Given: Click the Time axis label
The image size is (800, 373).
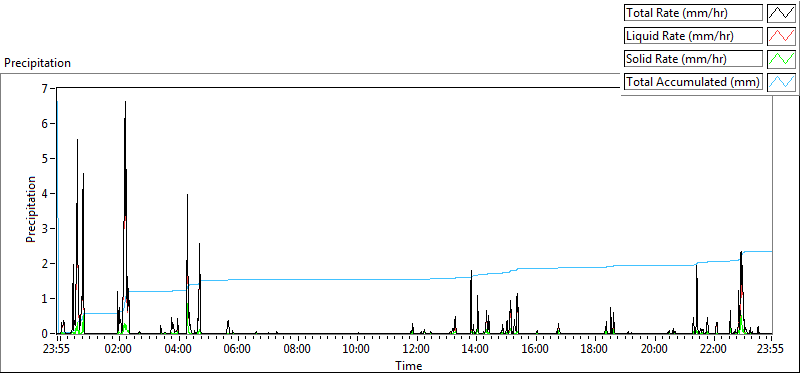Looking at the screenshot, I should click(x=409, y=365).
